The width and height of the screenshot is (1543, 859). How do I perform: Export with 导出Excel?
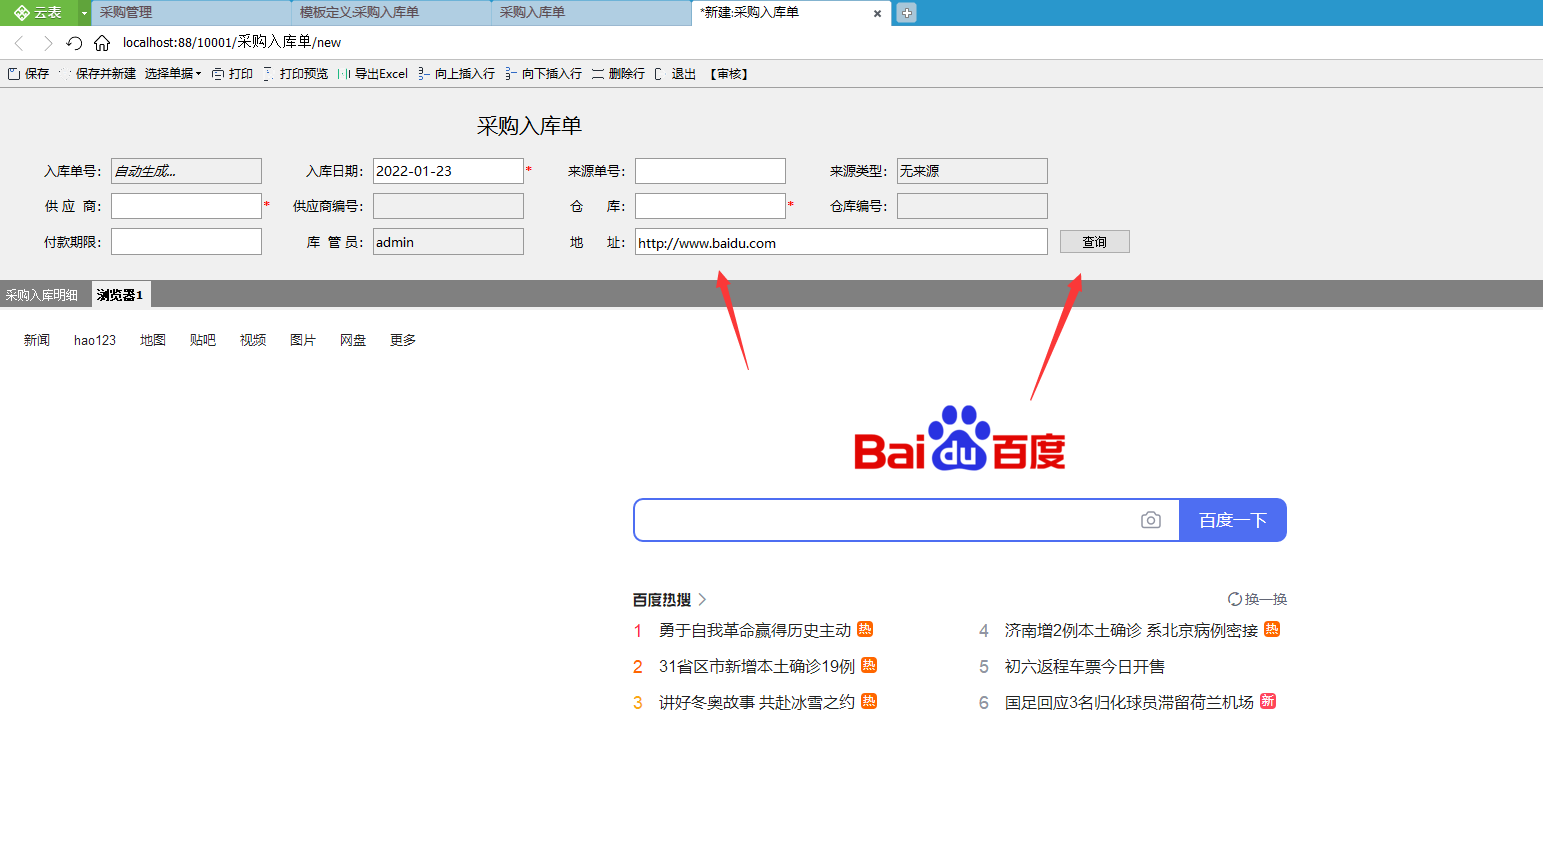[x=372, y=74]
